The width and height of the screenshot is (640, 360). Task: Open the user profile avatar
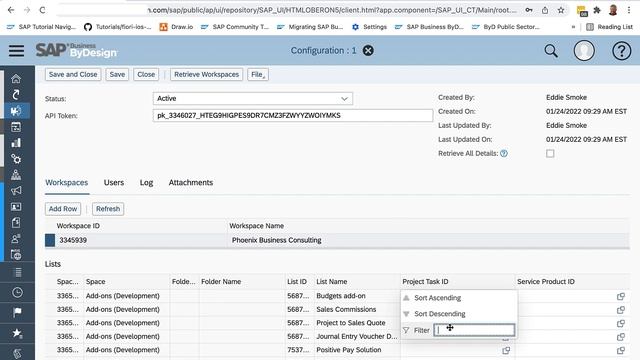point(584,51)
